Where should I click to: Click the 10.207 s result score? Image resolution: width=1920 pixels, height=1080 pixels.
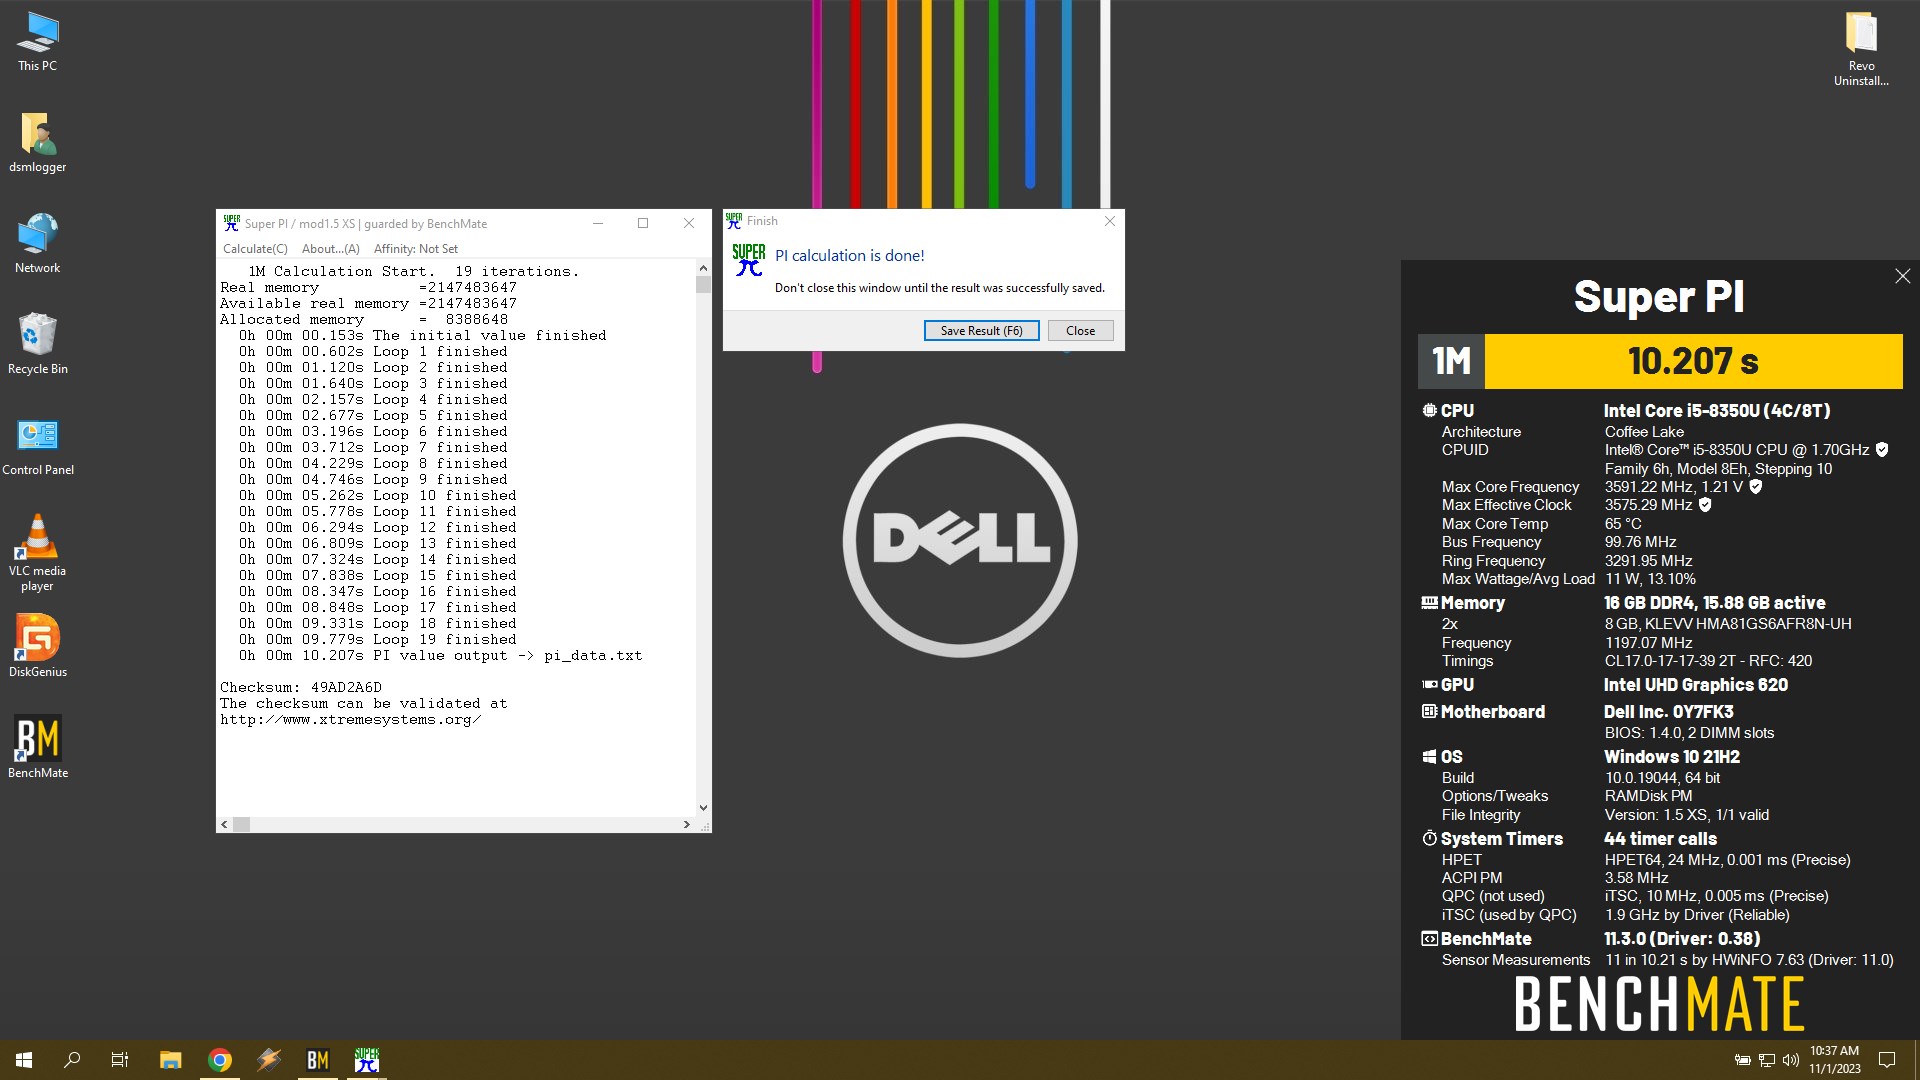pyautogui.click(x=1693, y=361)
